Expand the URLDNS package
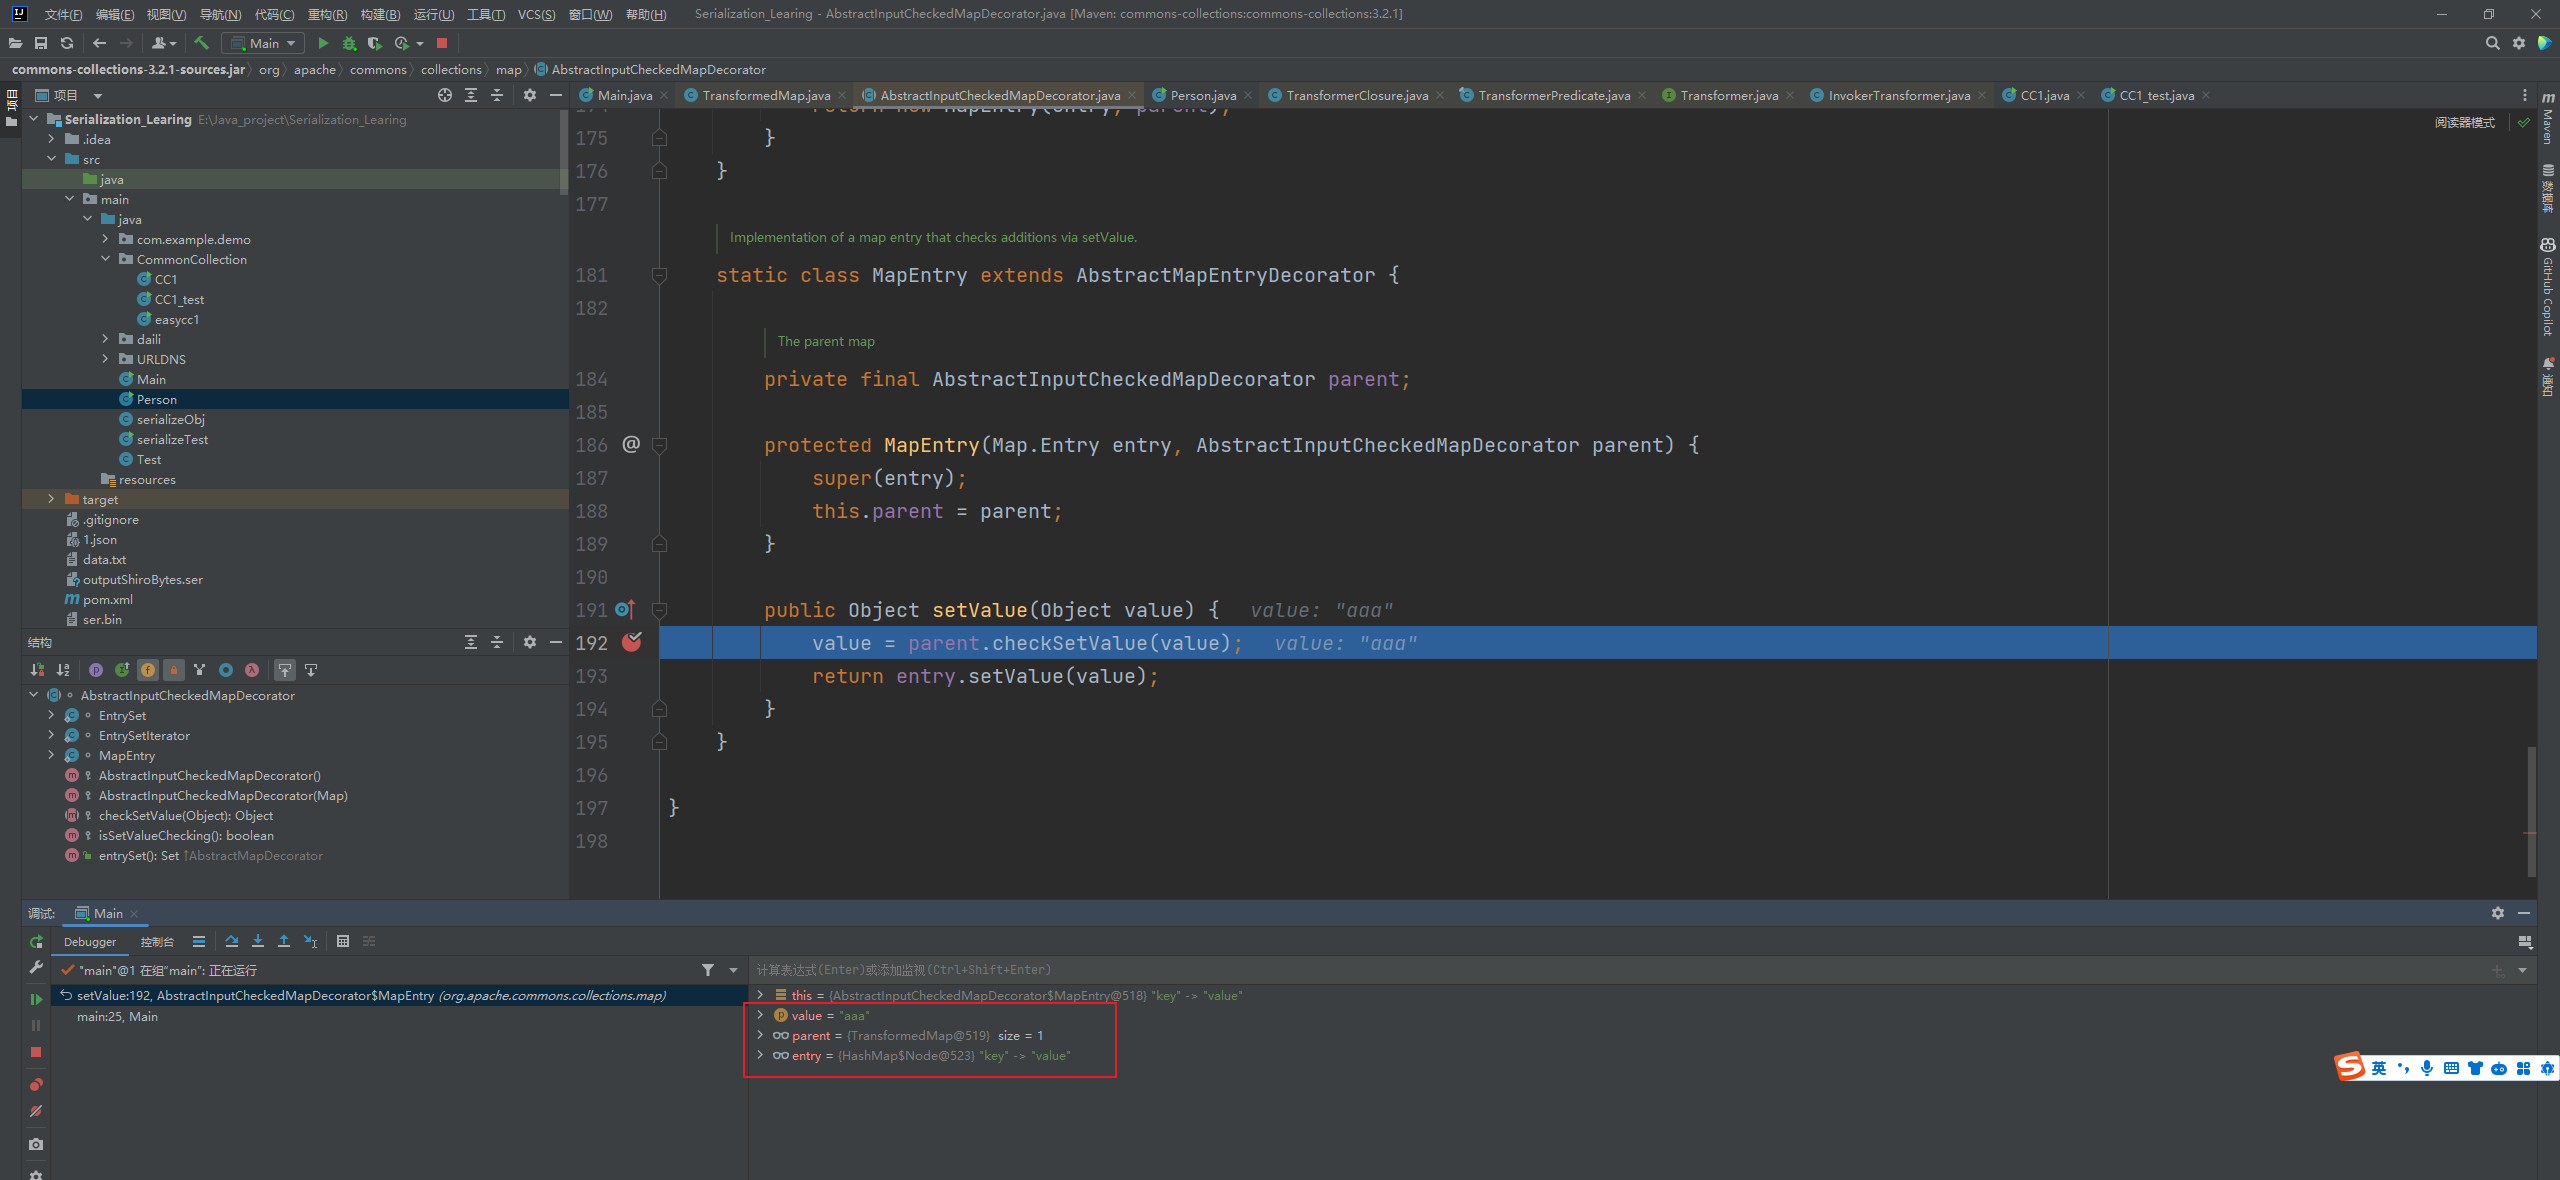Viewport: 2560px width, 1180px height. pyautogui.click(x=105, y=359)
